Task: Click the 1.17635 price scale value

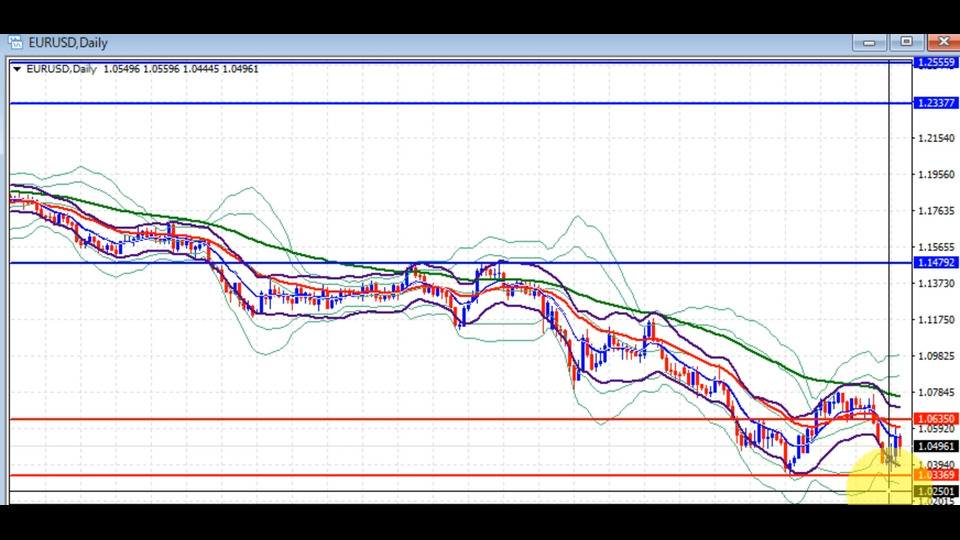Action: (x=936, y=211)
